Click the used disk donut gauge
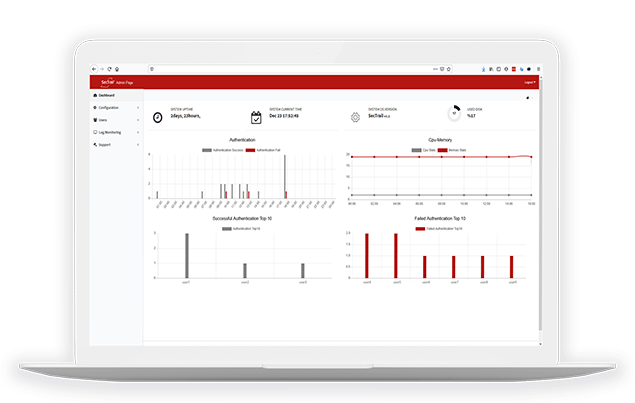 coord(453,115)
